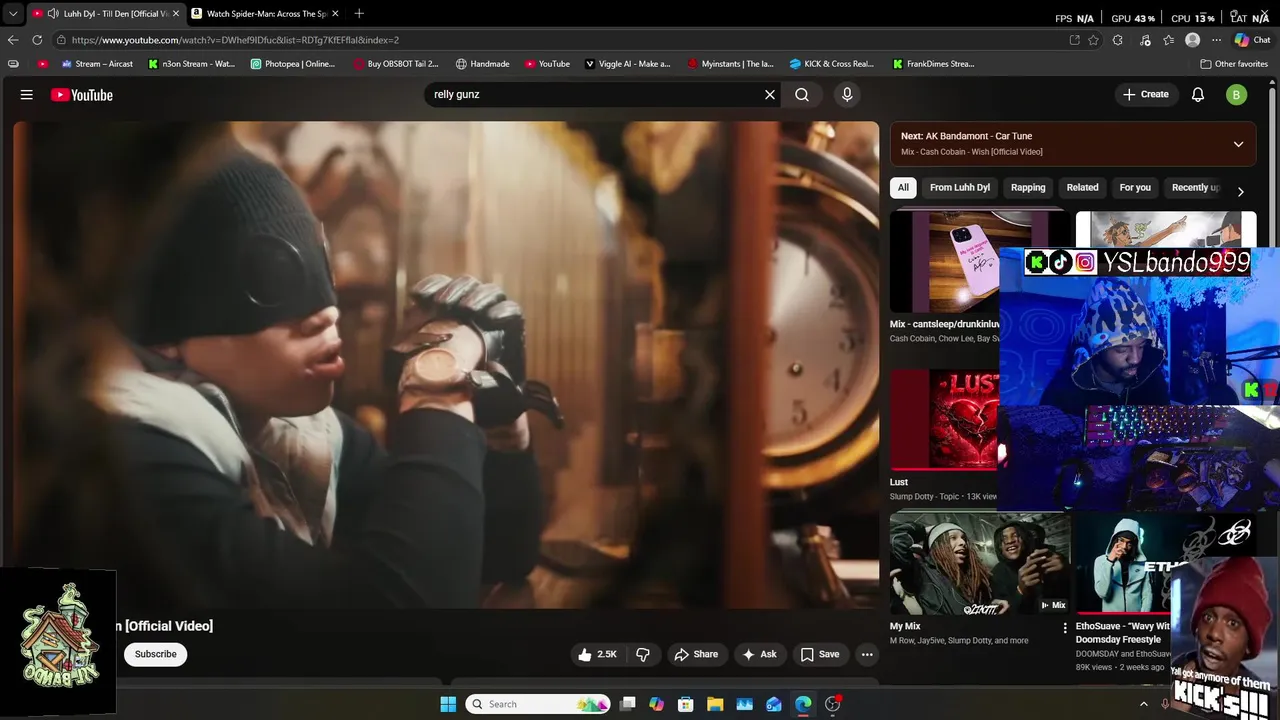The width and height of the screenshot is (1280, 720).
Task: Open cantsleep/drunkinluv mix thumbnail
Action: click(944, 262)
